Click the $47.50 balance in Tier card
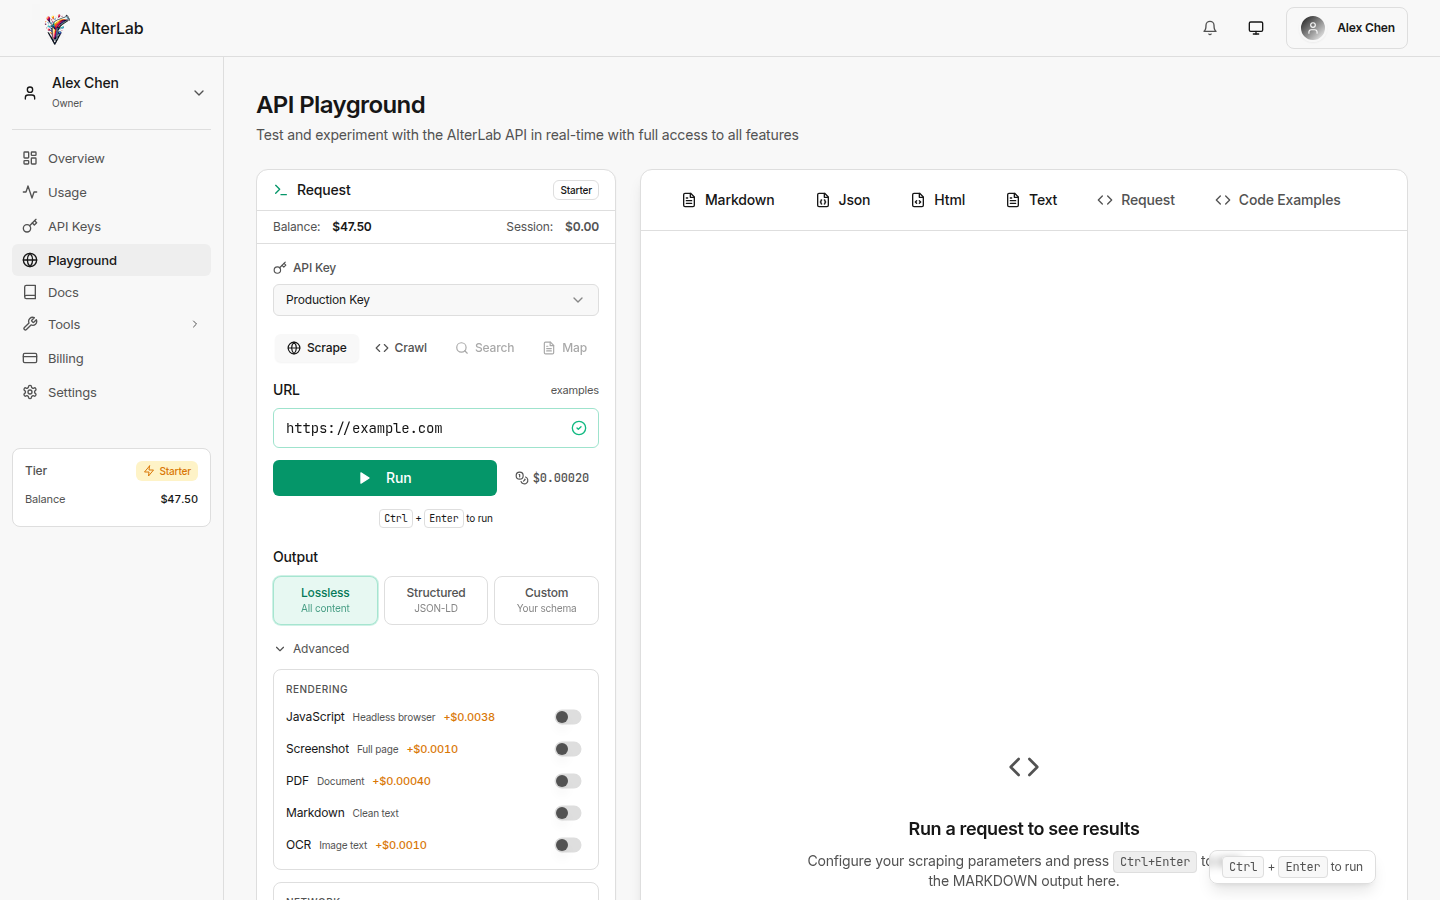This screenshot has width=1440, height=900. 179,499
